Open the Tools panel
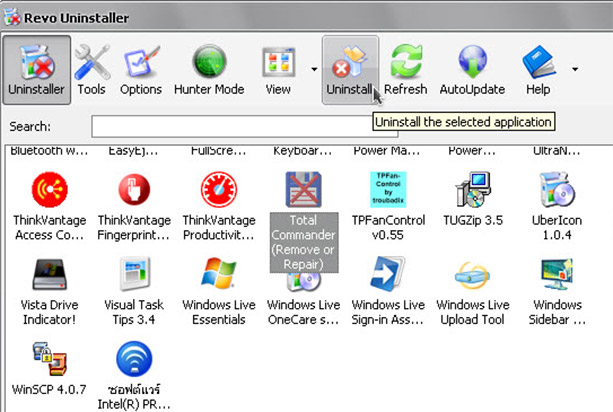613x412 pixels. coord(91,70)
